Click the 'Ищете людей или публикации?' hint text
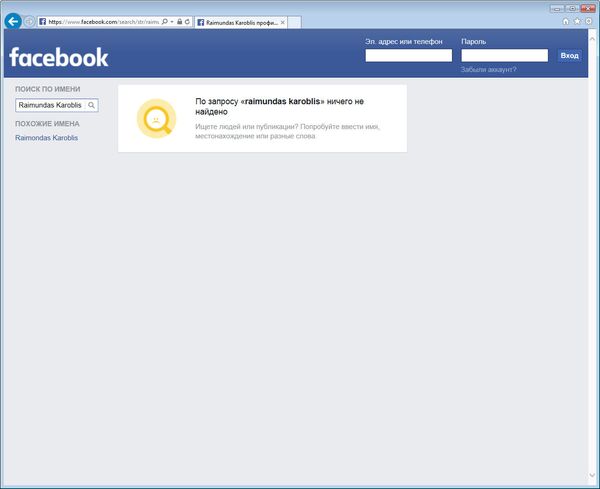This screenshot has width=600, height=489. coord(287,131)
